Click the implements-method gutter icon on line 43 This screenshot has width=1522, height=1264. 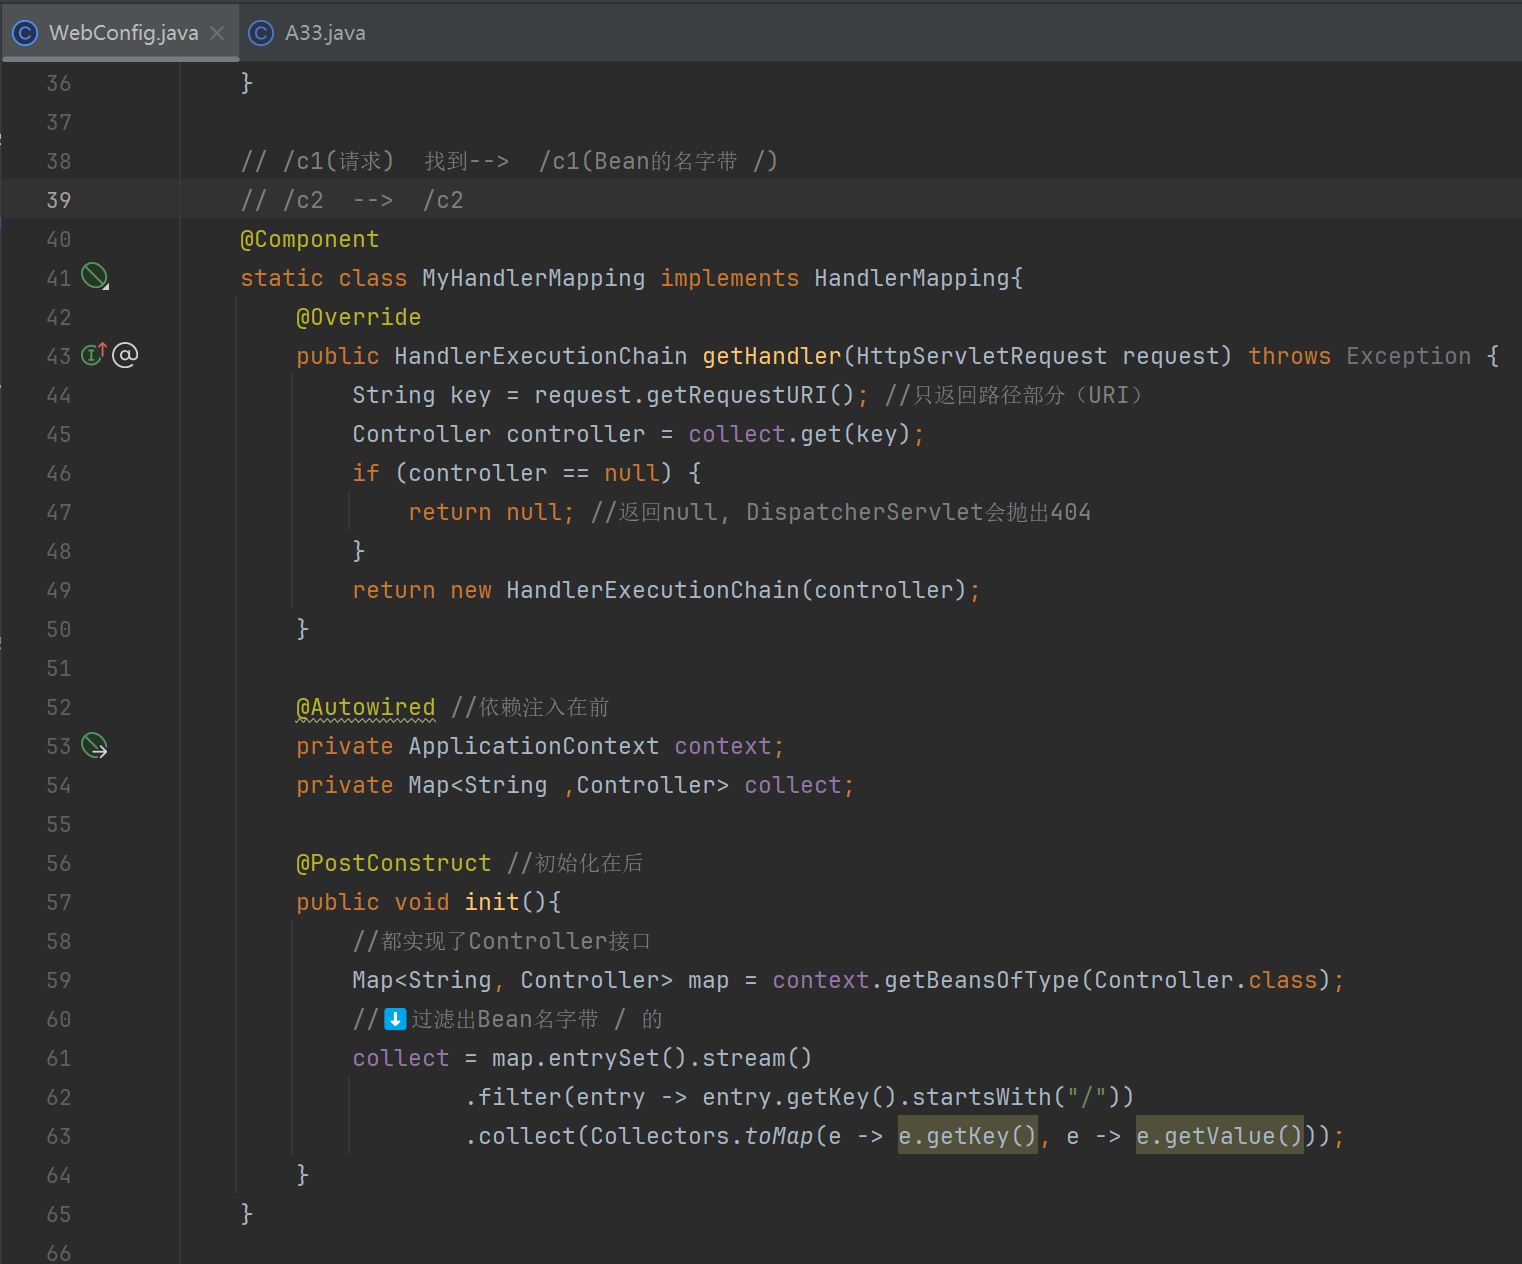pos(93,354)
